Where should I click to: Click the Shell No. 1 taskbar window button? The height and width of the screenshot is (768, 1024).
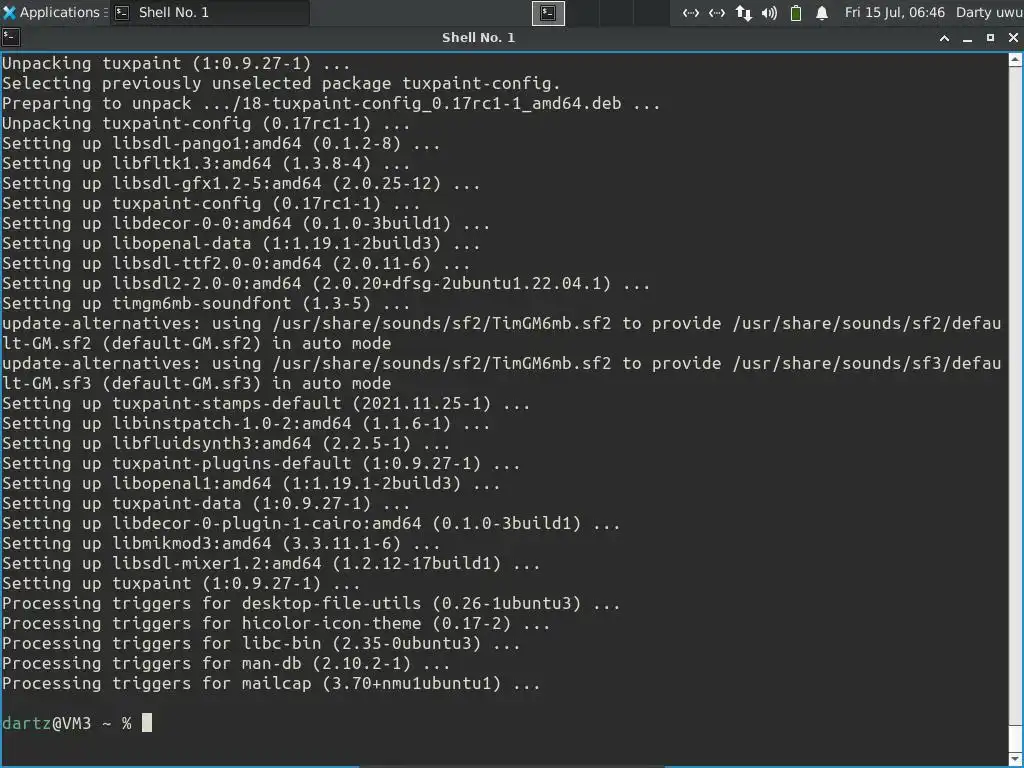[210, 12]
